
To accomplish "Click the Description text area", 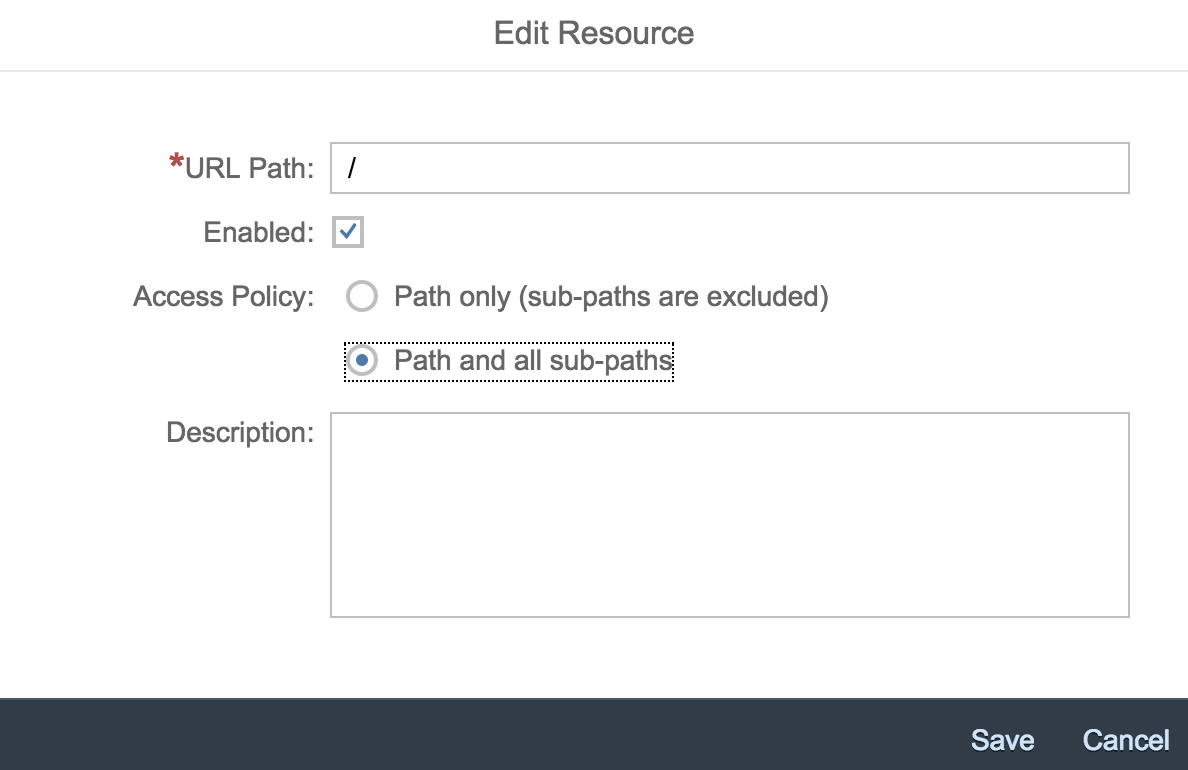I will click(x=730, y=515).
